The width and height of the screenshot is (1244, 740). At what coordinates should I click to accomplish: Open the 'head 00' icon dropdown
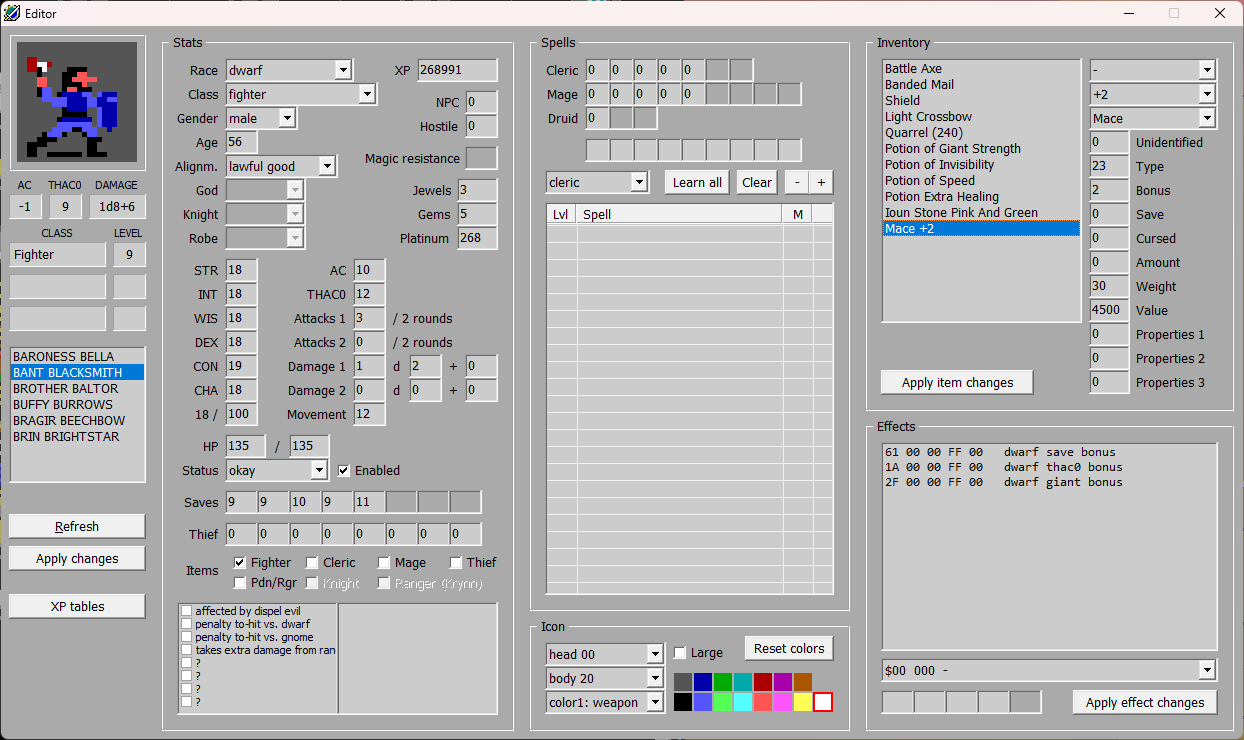coord(655,655)
